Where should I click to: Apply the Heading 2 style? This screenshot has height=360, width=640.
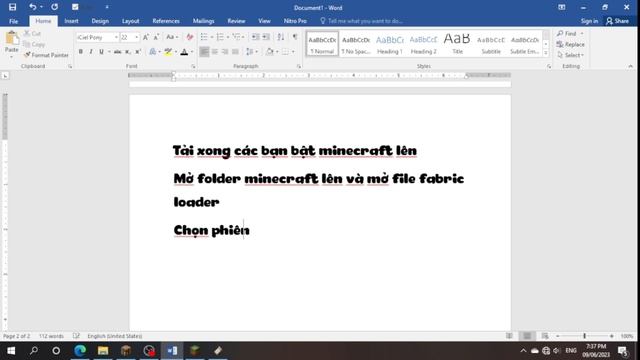(423, 44)
